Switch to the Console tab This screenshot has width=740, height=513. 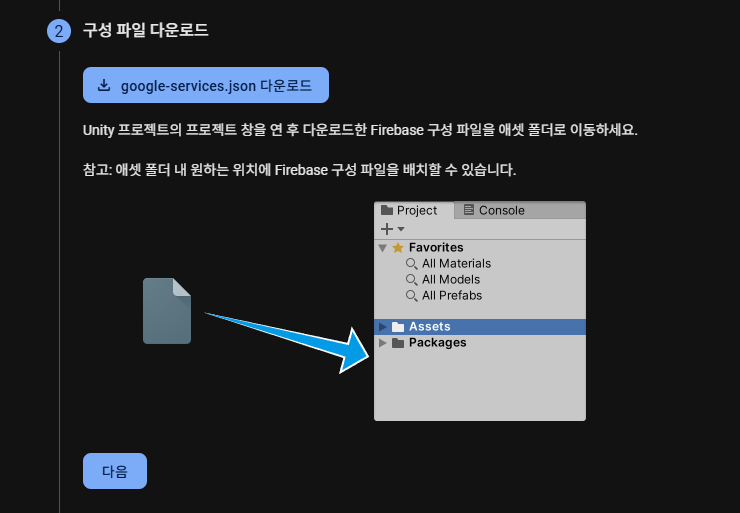pyautogui.click(x=494, y=210)
